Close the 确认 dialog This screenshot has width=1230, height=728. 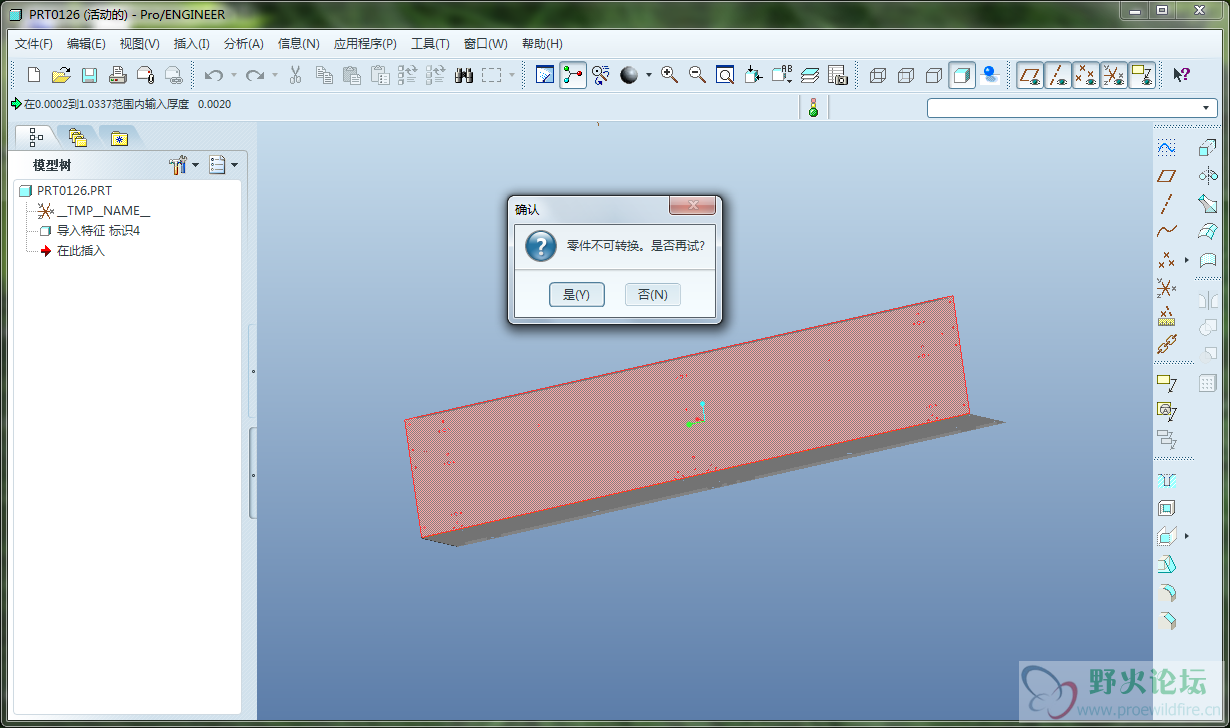pos(692,206)
